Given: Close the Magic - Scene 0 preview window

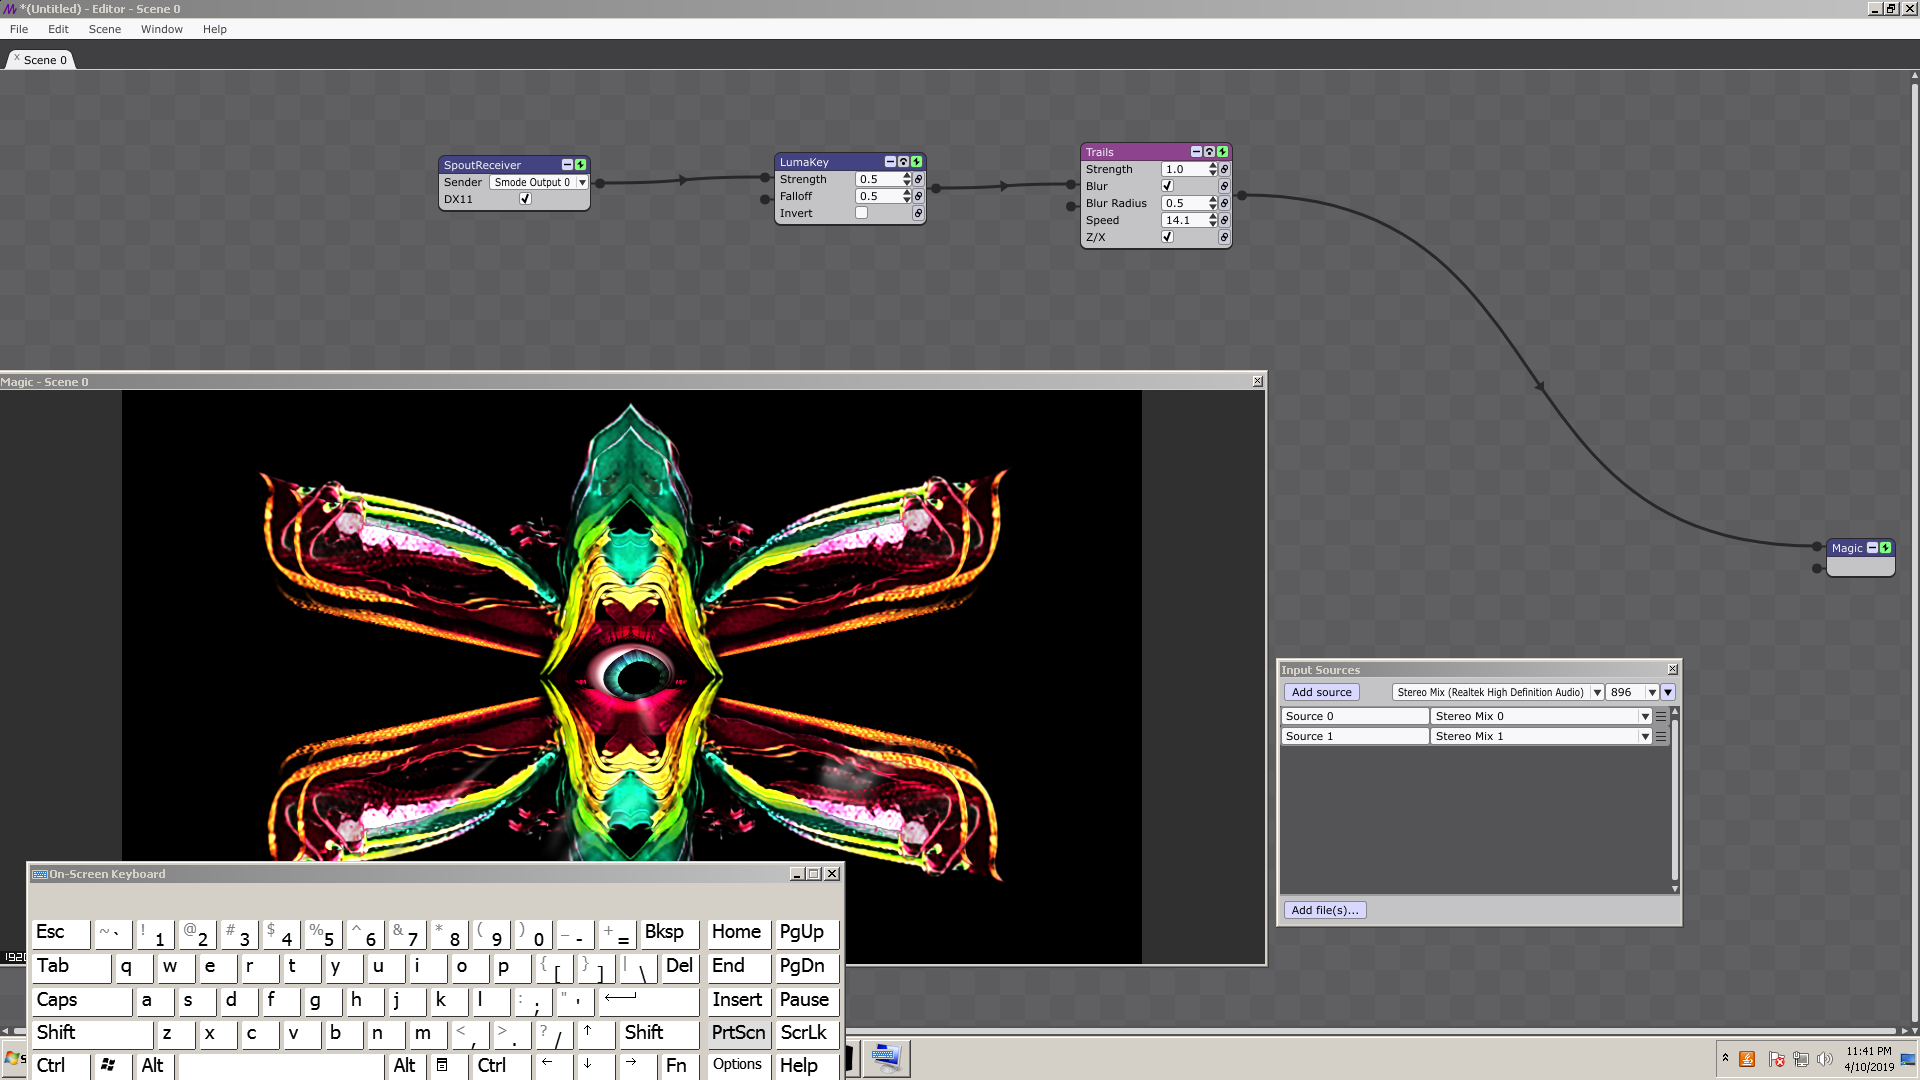Looking at the screenshot, I should (x=1258, y=382).
